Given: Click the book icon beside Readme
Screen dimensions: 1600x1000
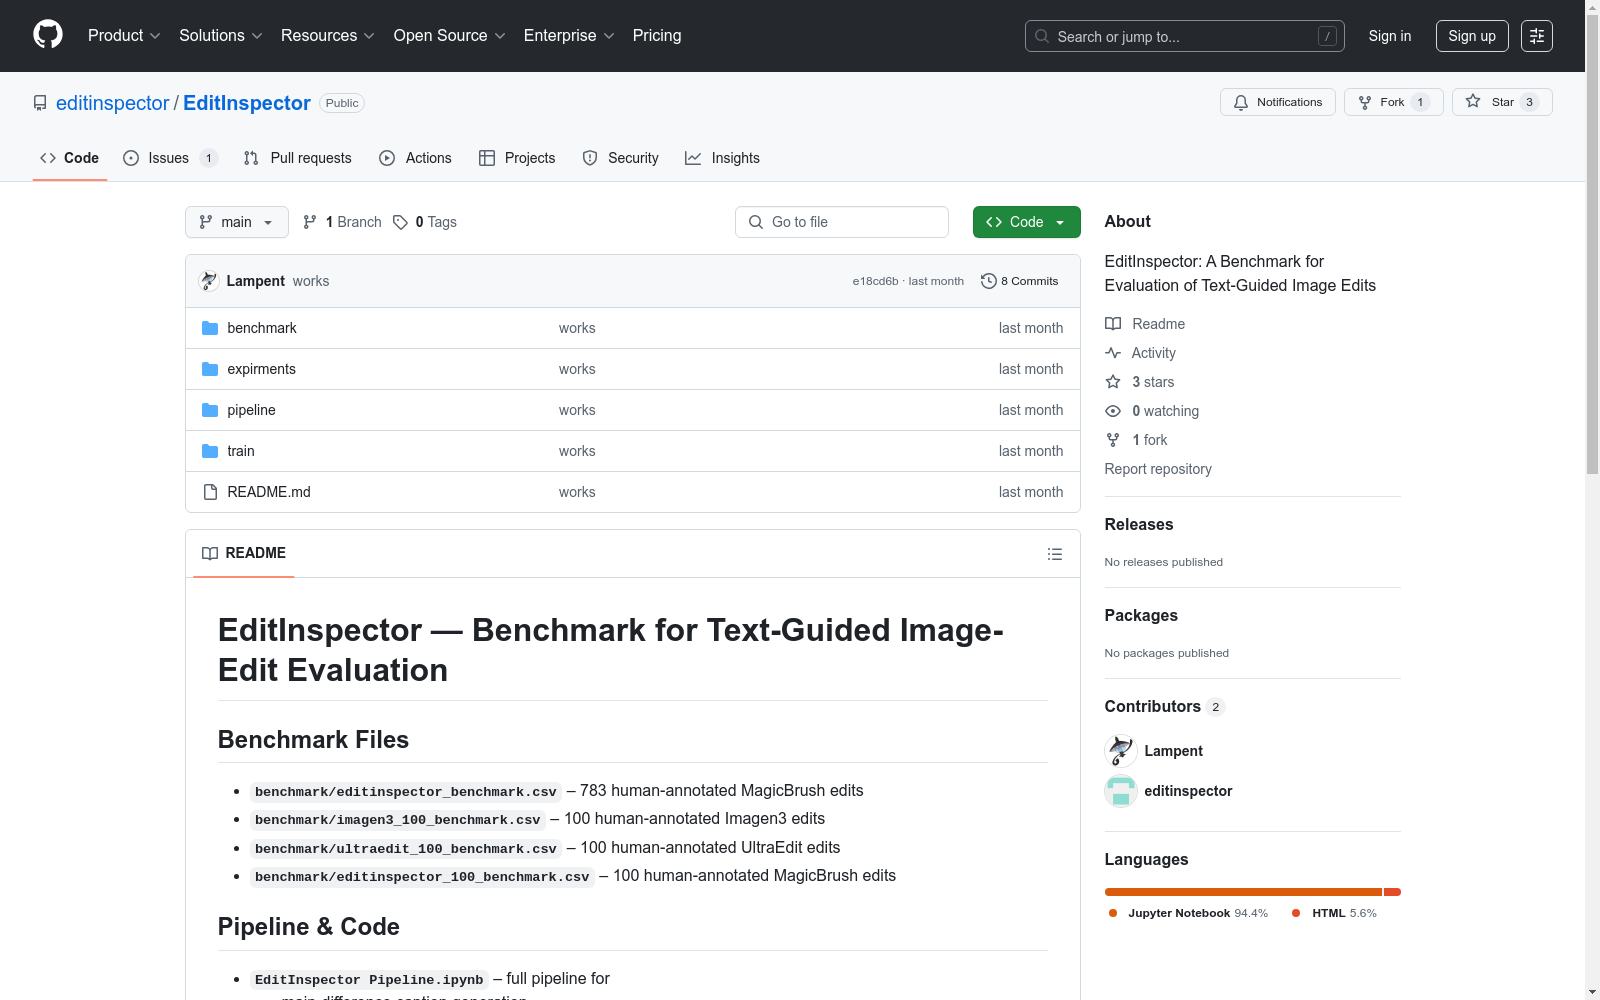Looking at the screenshot, I should [x=1113, y=324].
